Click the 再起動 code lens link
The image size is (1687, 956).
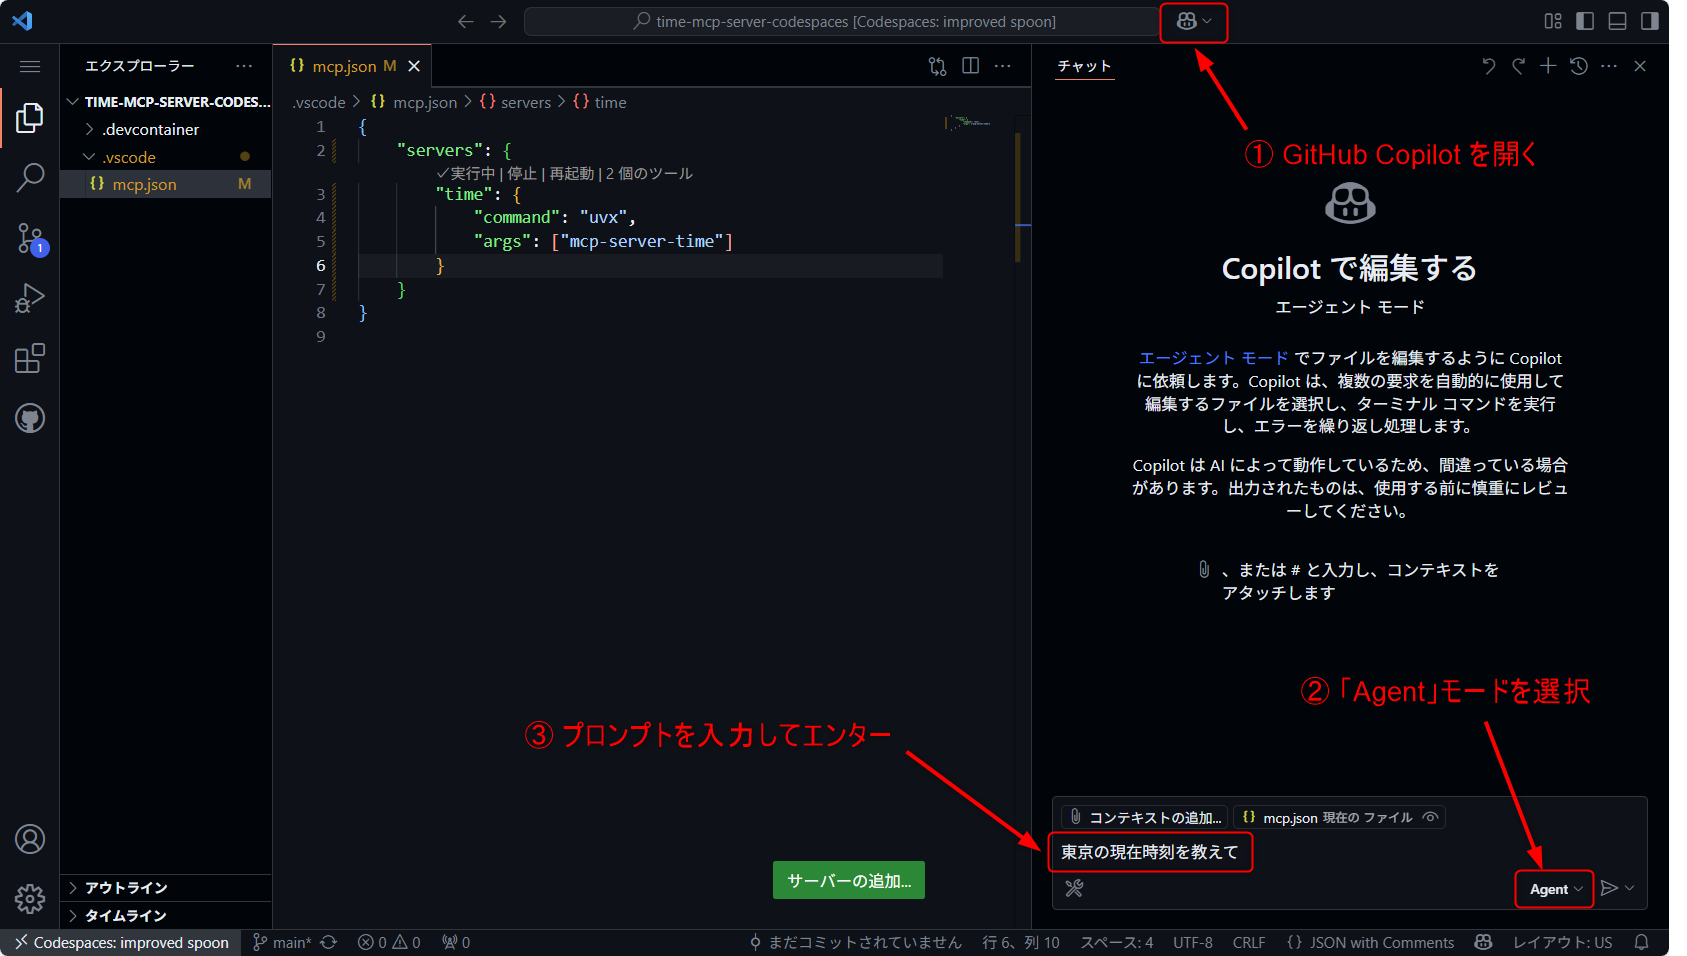[x=571, y=174]
